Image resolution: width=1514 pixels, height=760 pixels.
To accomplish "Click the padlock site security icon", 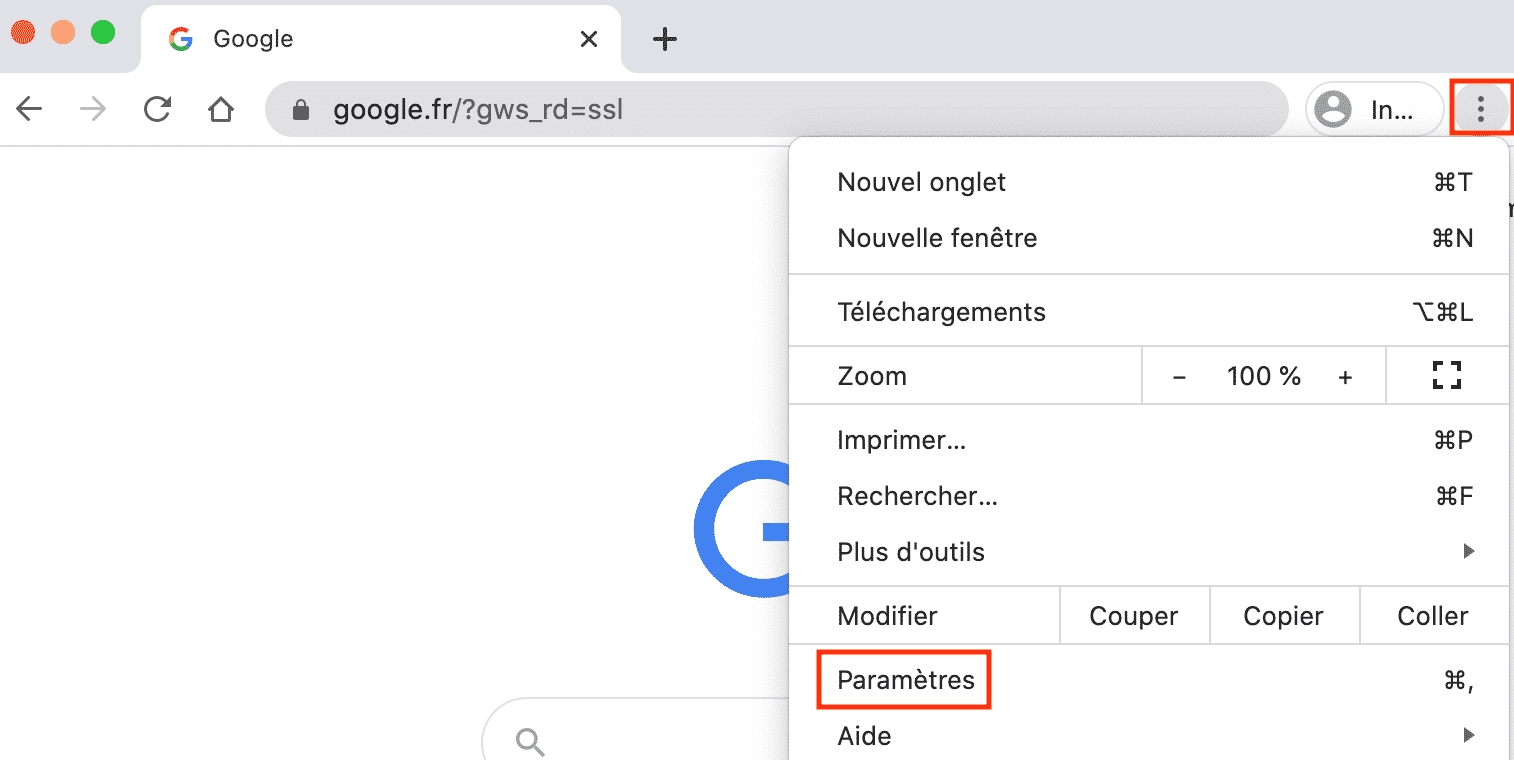I will point(301,109).
